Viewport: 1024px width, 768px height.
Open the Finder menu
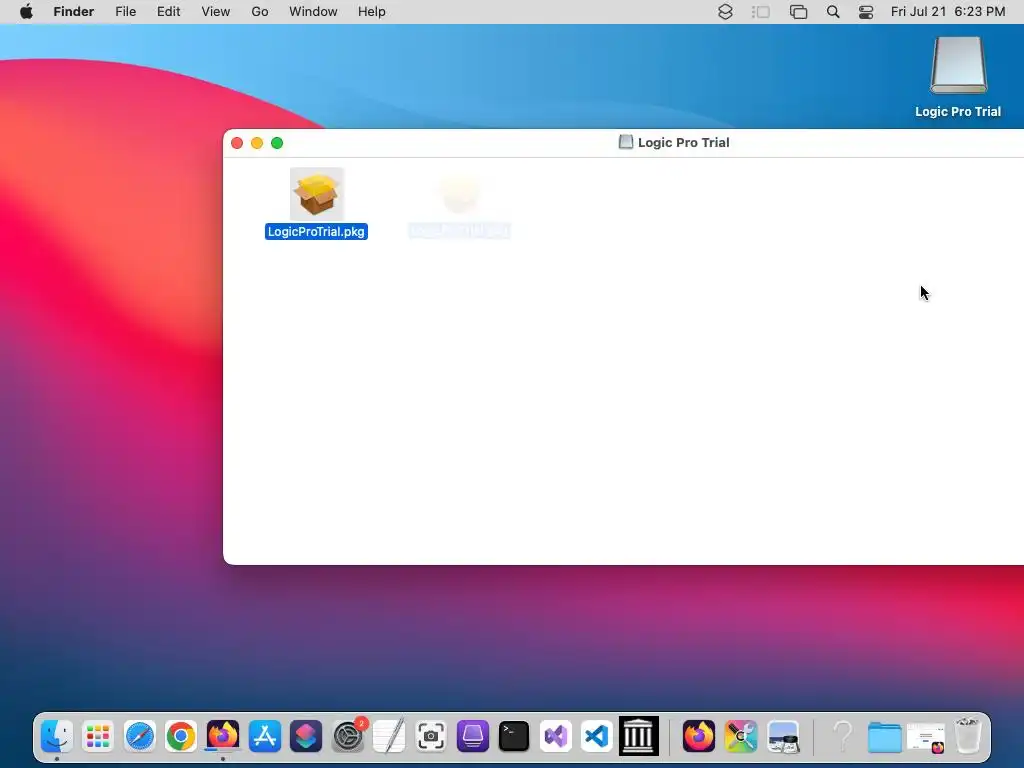(74, 12)
